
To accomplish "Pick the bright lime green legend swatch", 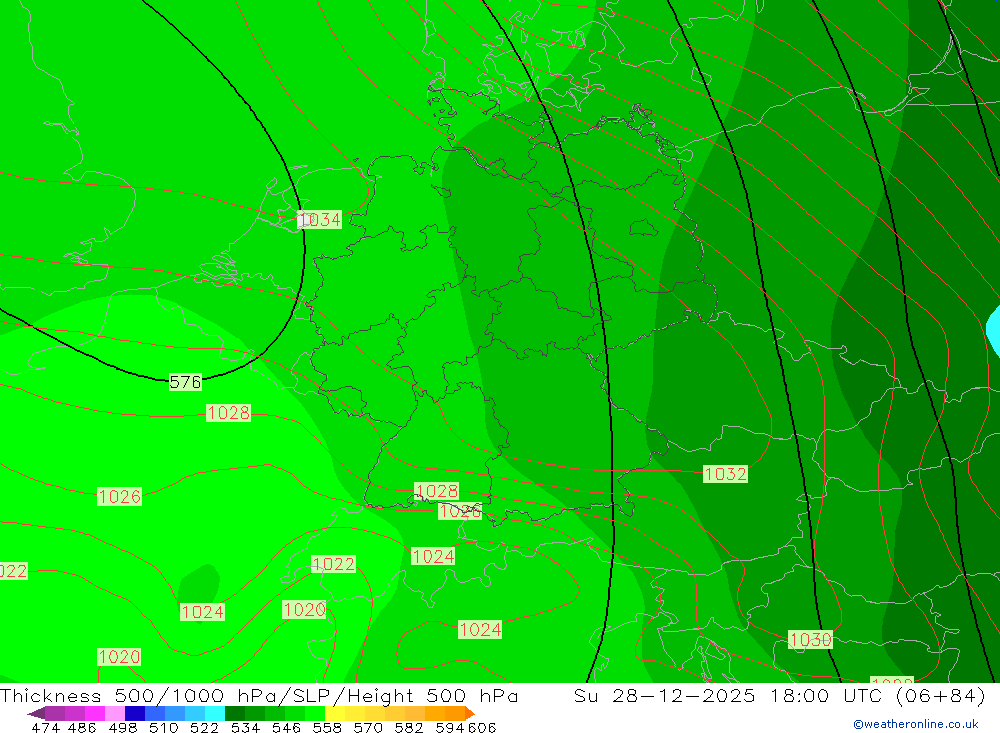I will [x=315, y=713].
